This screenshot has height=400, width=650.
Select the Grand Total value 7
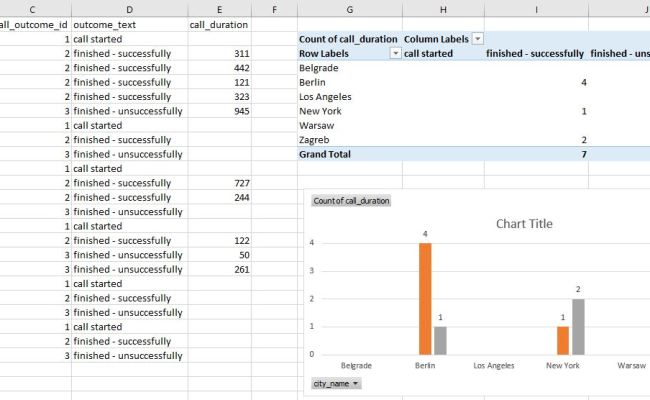point(536,154)
